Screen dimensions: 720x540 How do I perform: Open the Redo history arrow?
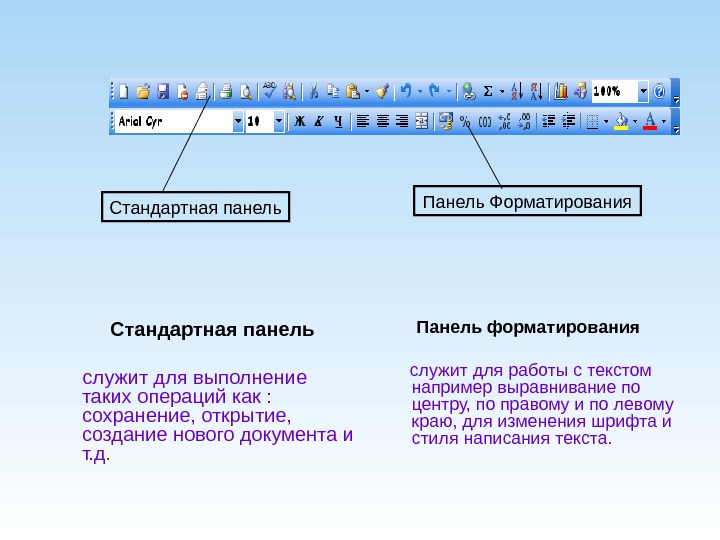click(x=449, y=91)
